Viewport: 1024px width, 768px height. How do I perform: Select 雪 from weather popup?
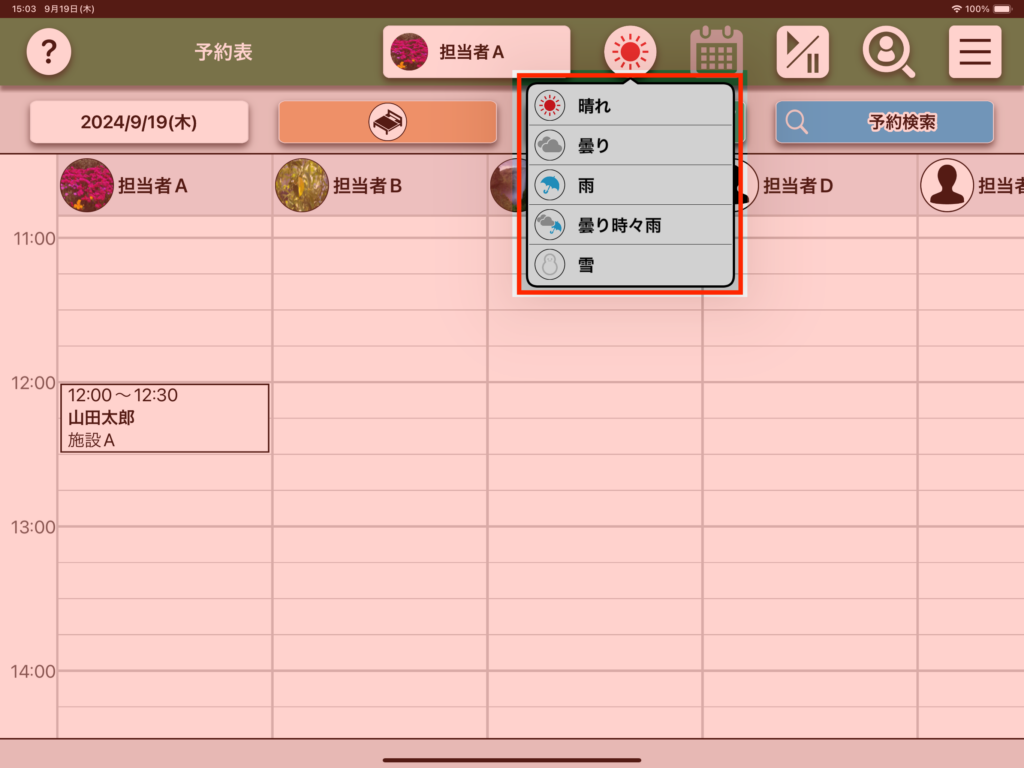click(x=630, y=266)
